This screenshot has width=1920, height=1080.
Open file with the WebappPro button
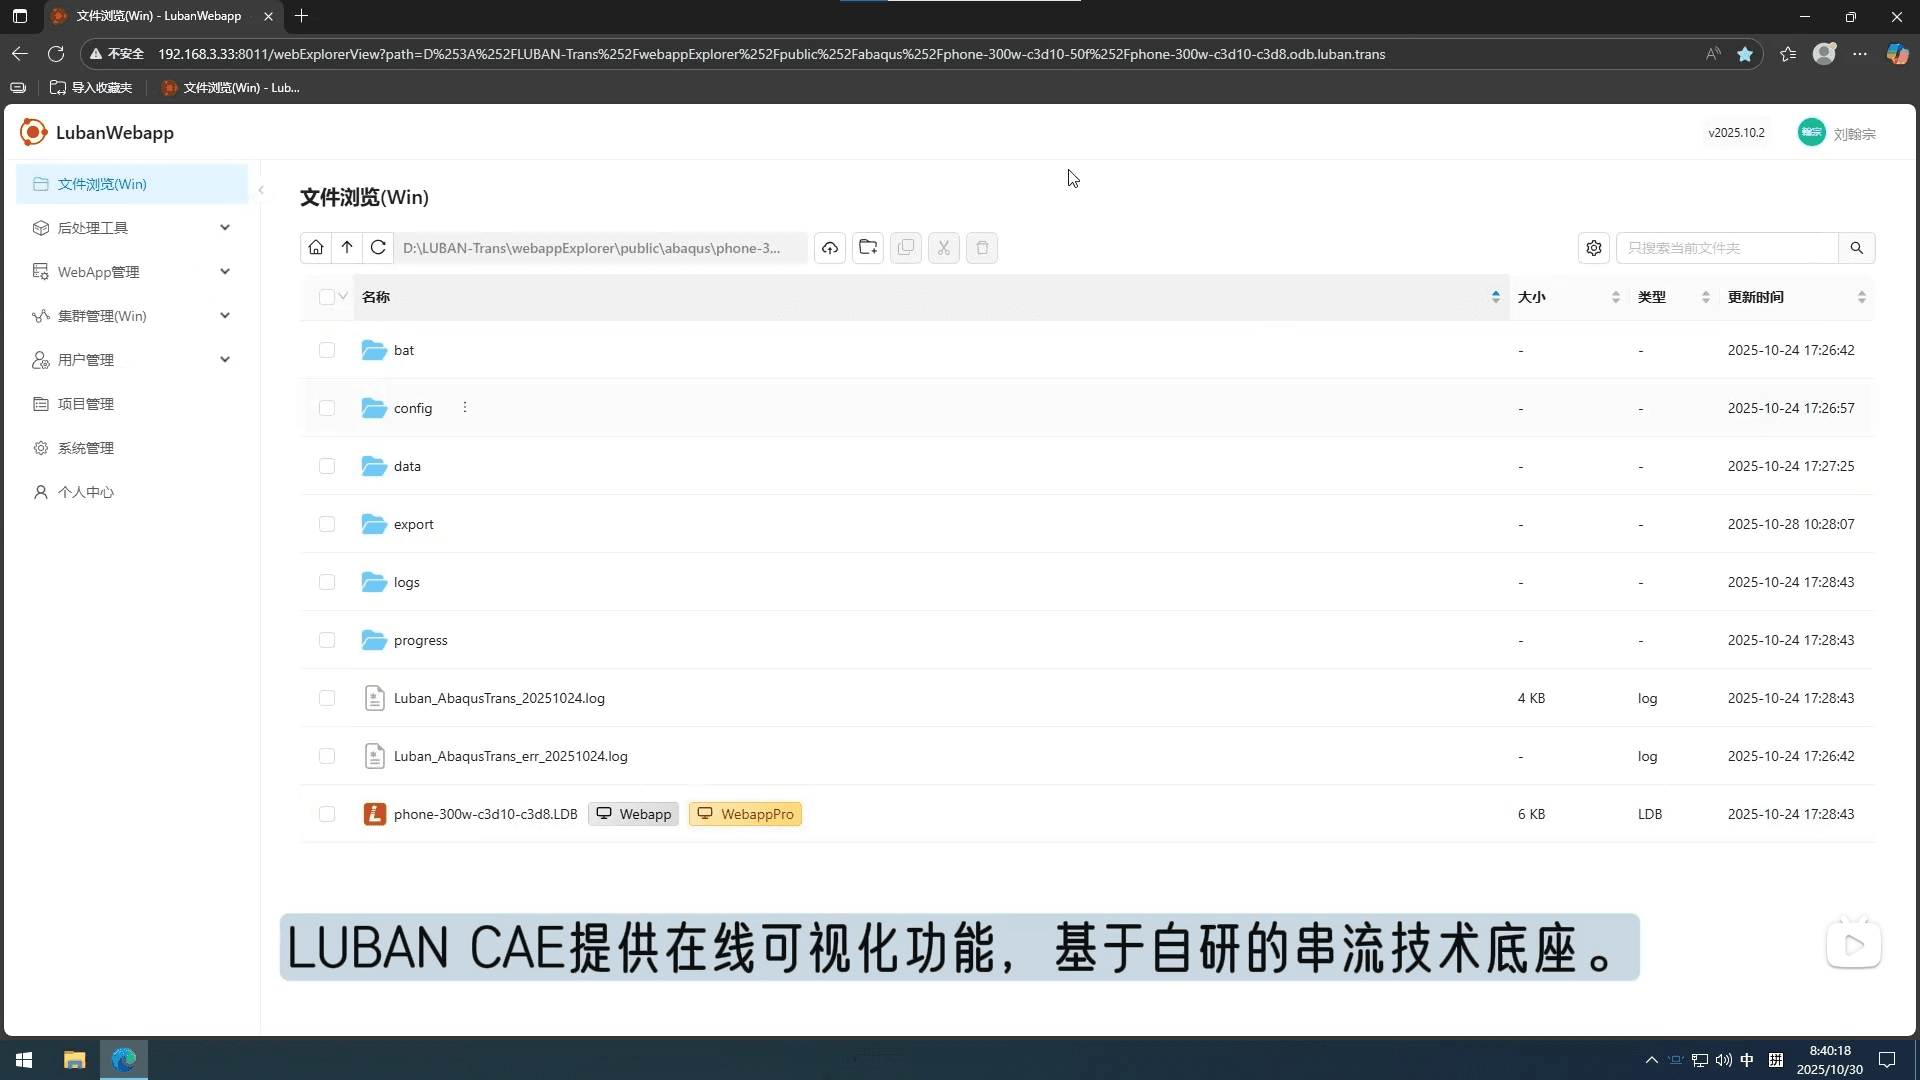[x=746, y=814]
